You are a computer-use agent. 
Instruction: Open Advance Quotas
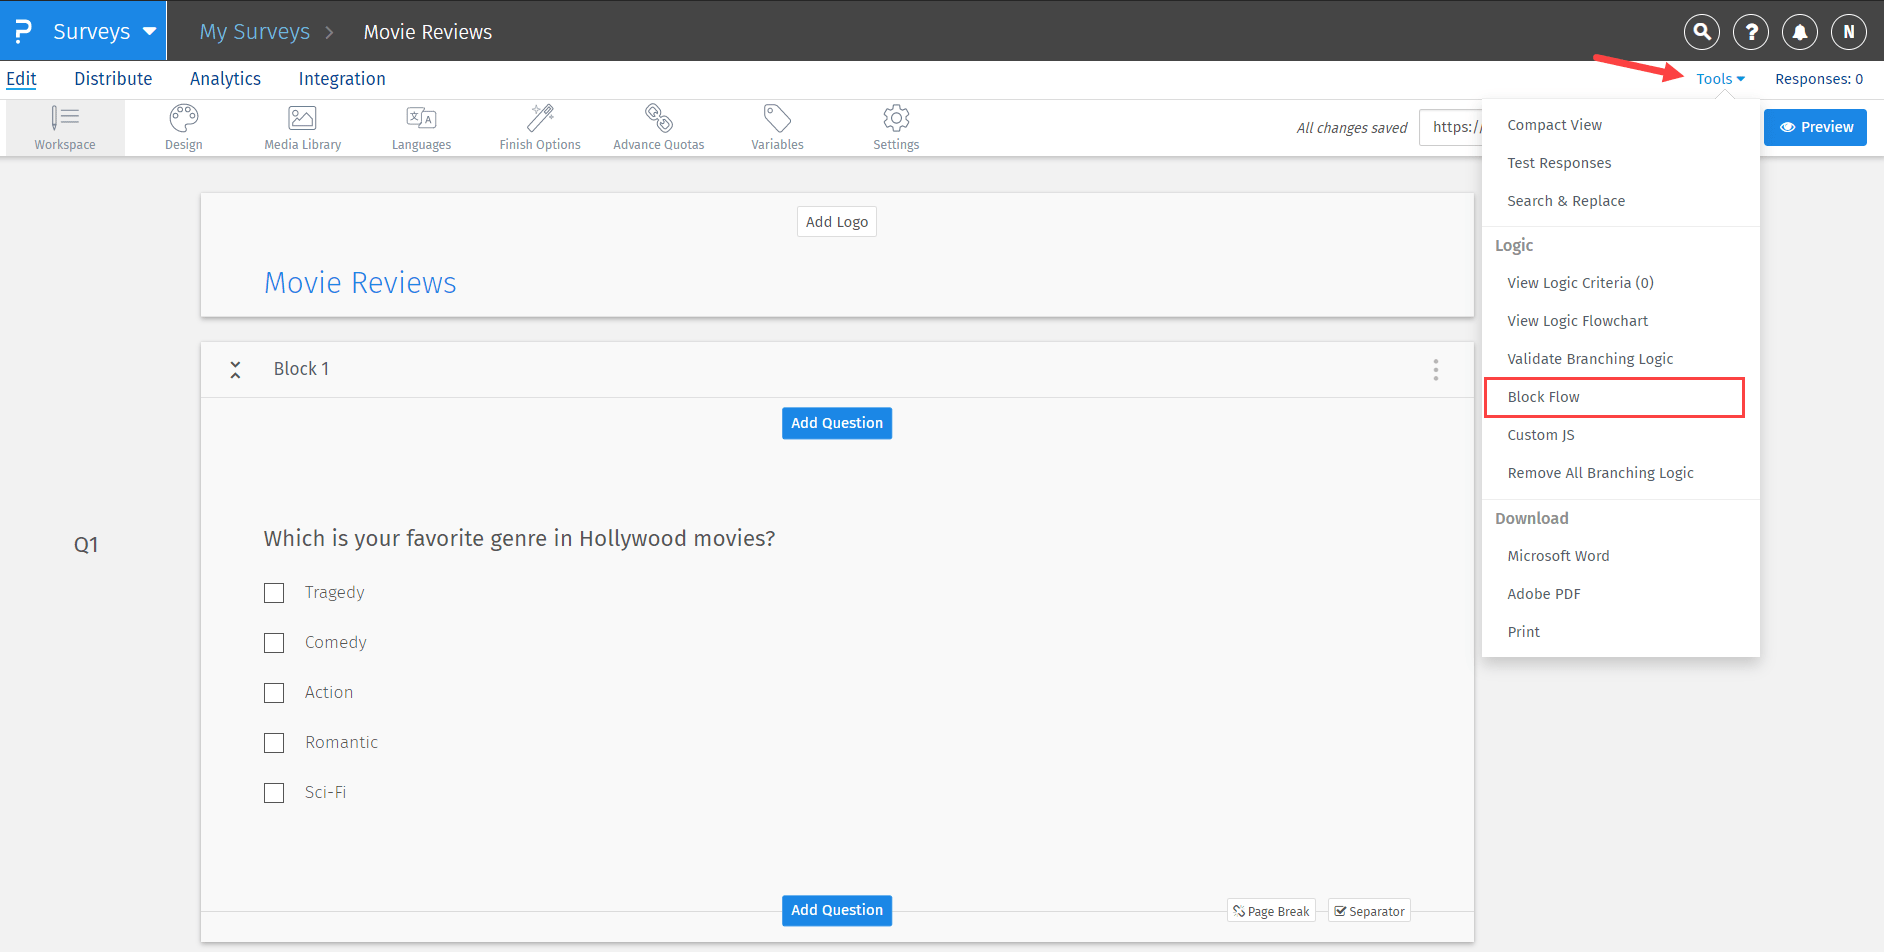click(658, 127)
